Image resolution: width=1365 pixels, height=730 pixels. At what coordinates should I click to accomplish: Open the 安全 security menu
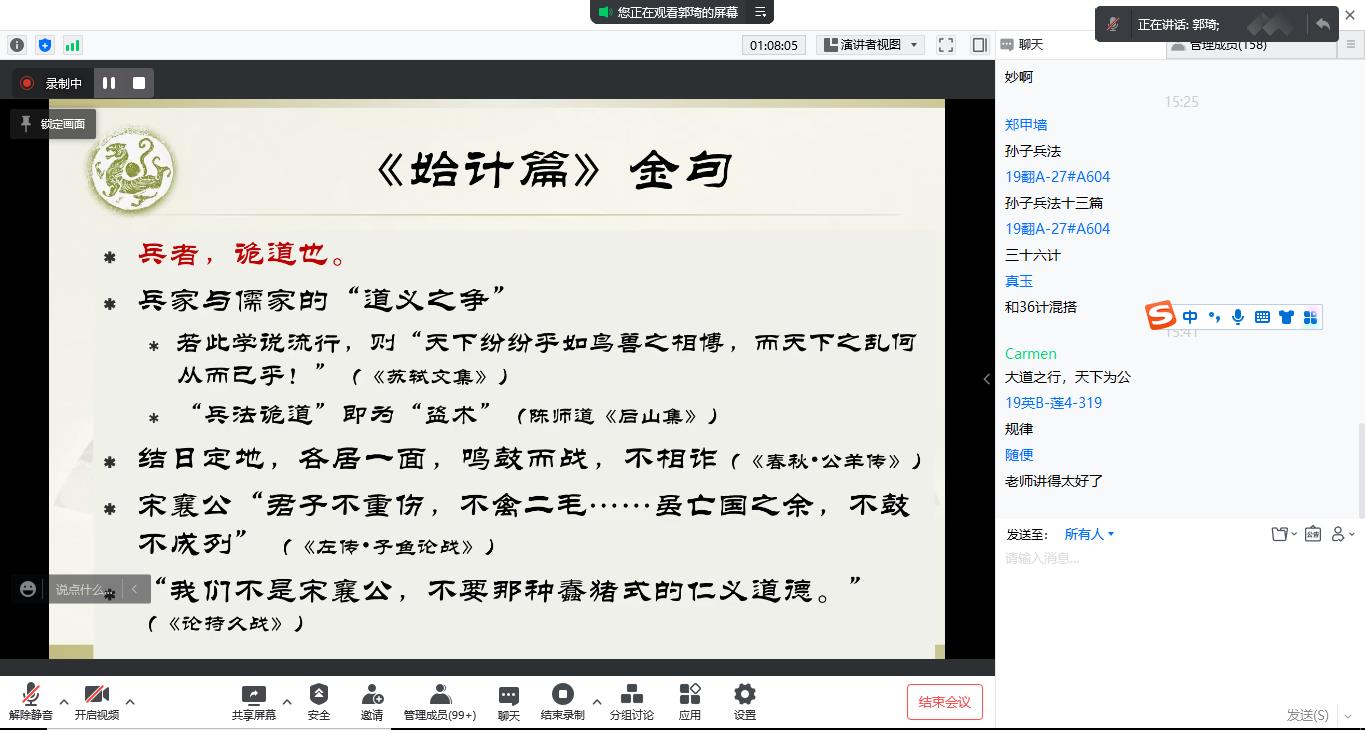(318, 700)
